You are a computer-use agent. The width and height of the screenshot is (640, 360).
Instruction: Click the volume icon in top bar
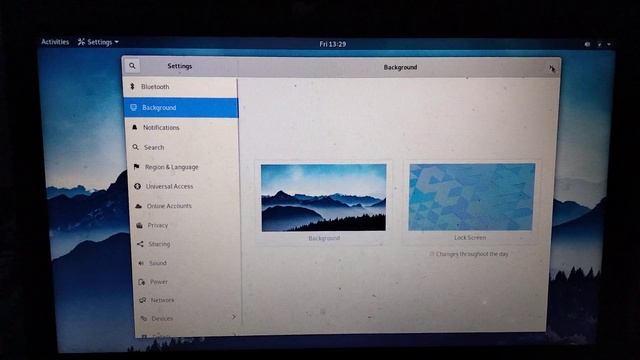587,44
